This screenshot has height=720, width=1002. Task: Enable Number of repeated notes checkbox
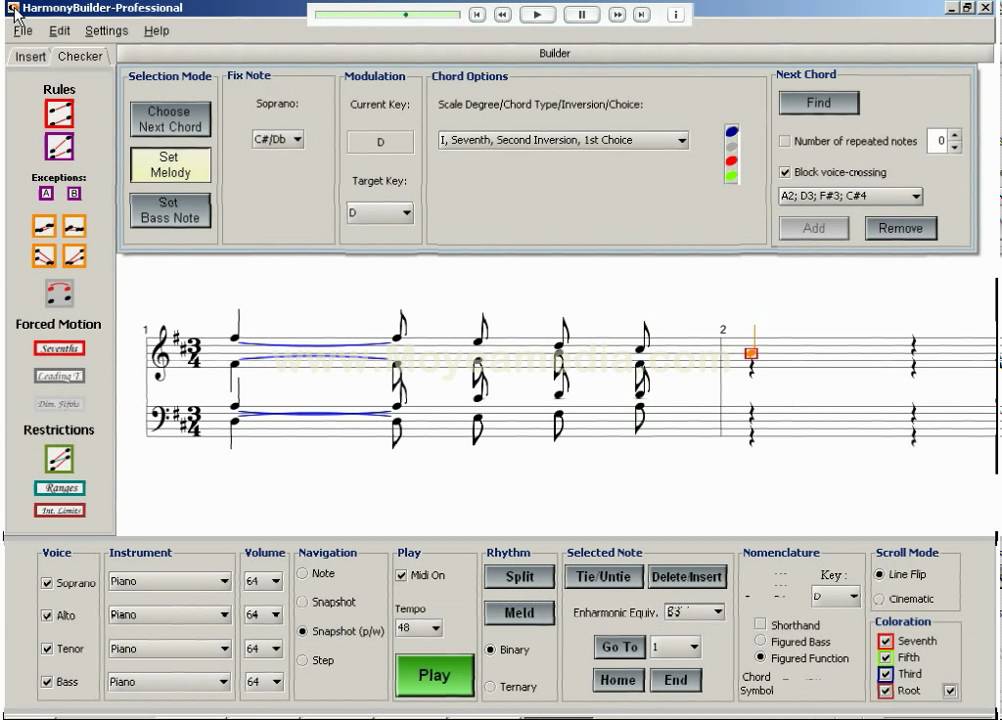pyautogui.click(x=785, y=141)
